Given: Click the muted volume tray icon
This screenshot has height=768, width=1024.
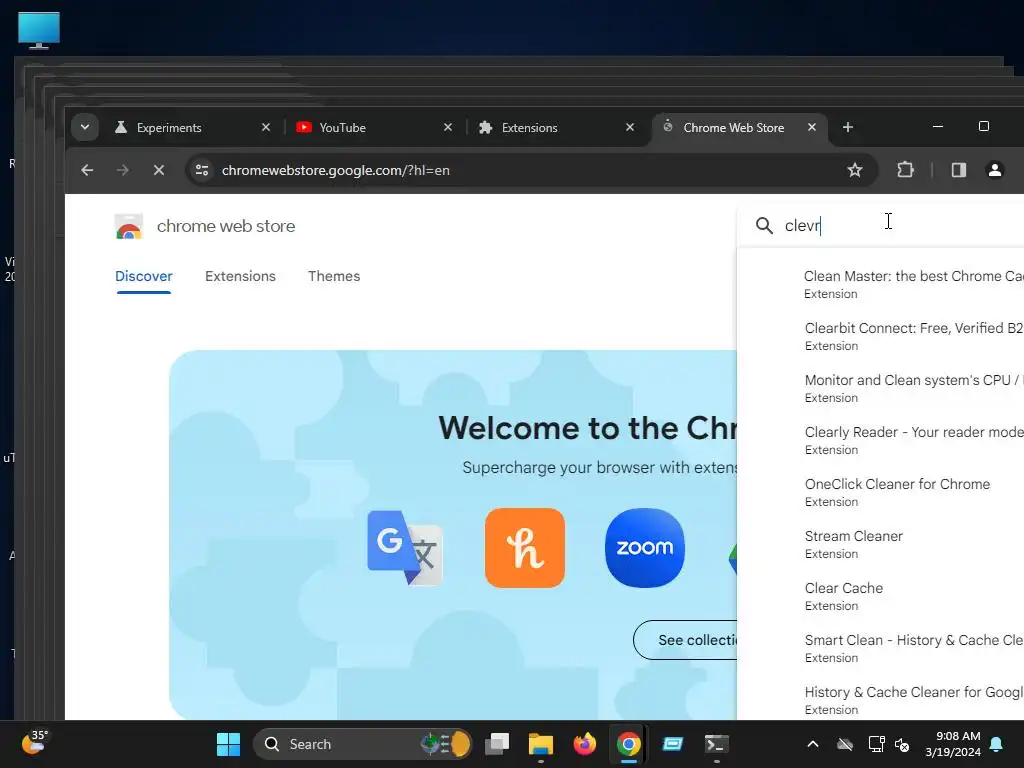Looking at the screenshot, I should [x=903, y=744].
